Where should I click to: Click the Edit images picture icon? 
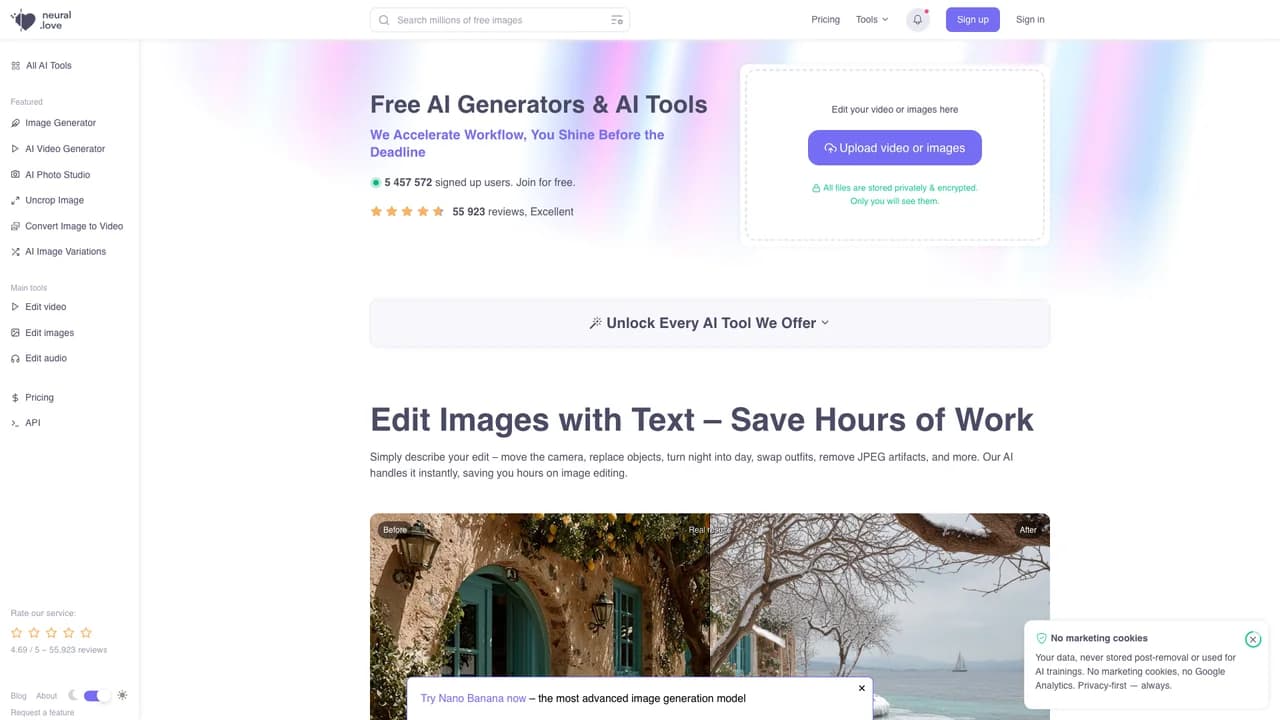[15, 333]
